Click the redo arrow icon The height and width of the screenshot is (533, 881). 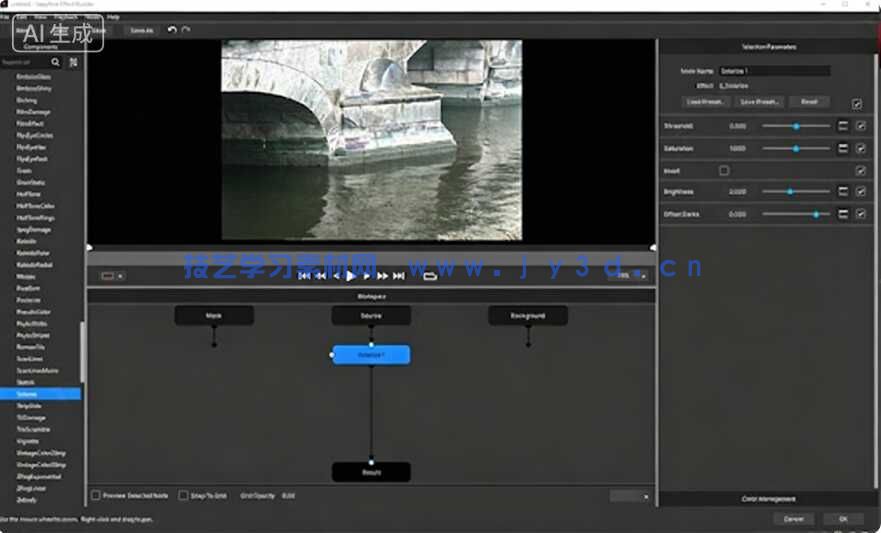[186, 30]
